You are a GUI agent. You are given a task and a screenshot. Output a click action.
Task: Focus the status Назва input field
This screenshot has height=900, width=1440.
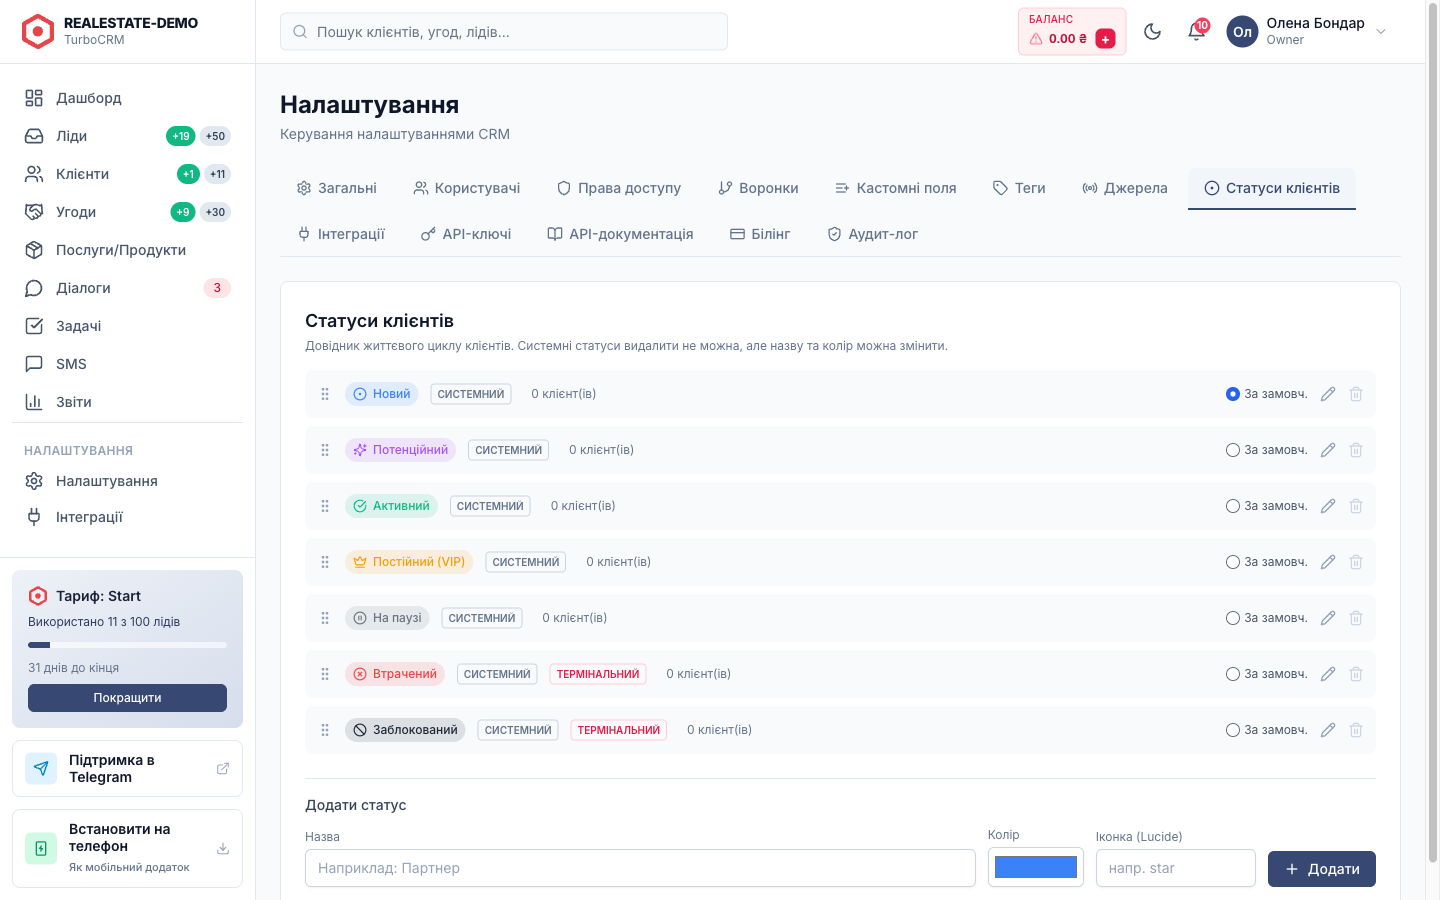pos(640,868)
